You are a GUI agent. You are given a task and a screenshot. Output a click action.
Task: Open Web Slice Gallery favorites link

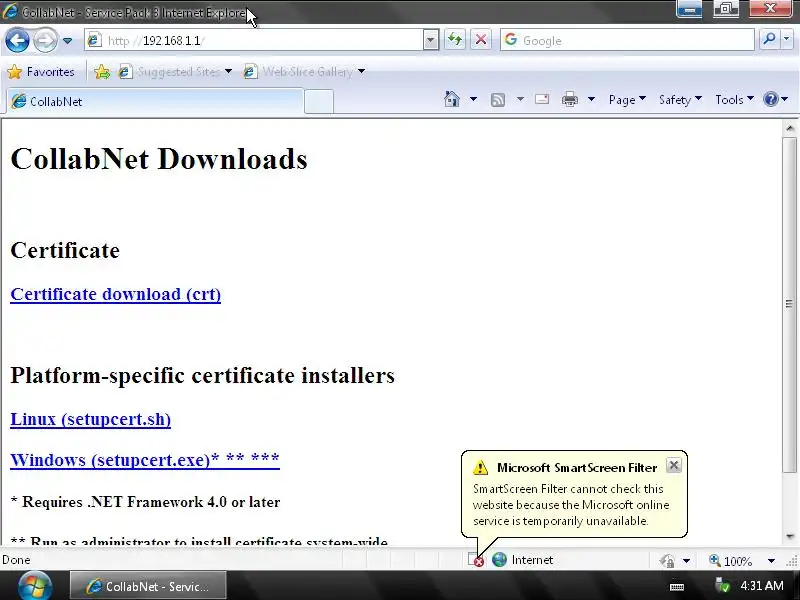304,72
